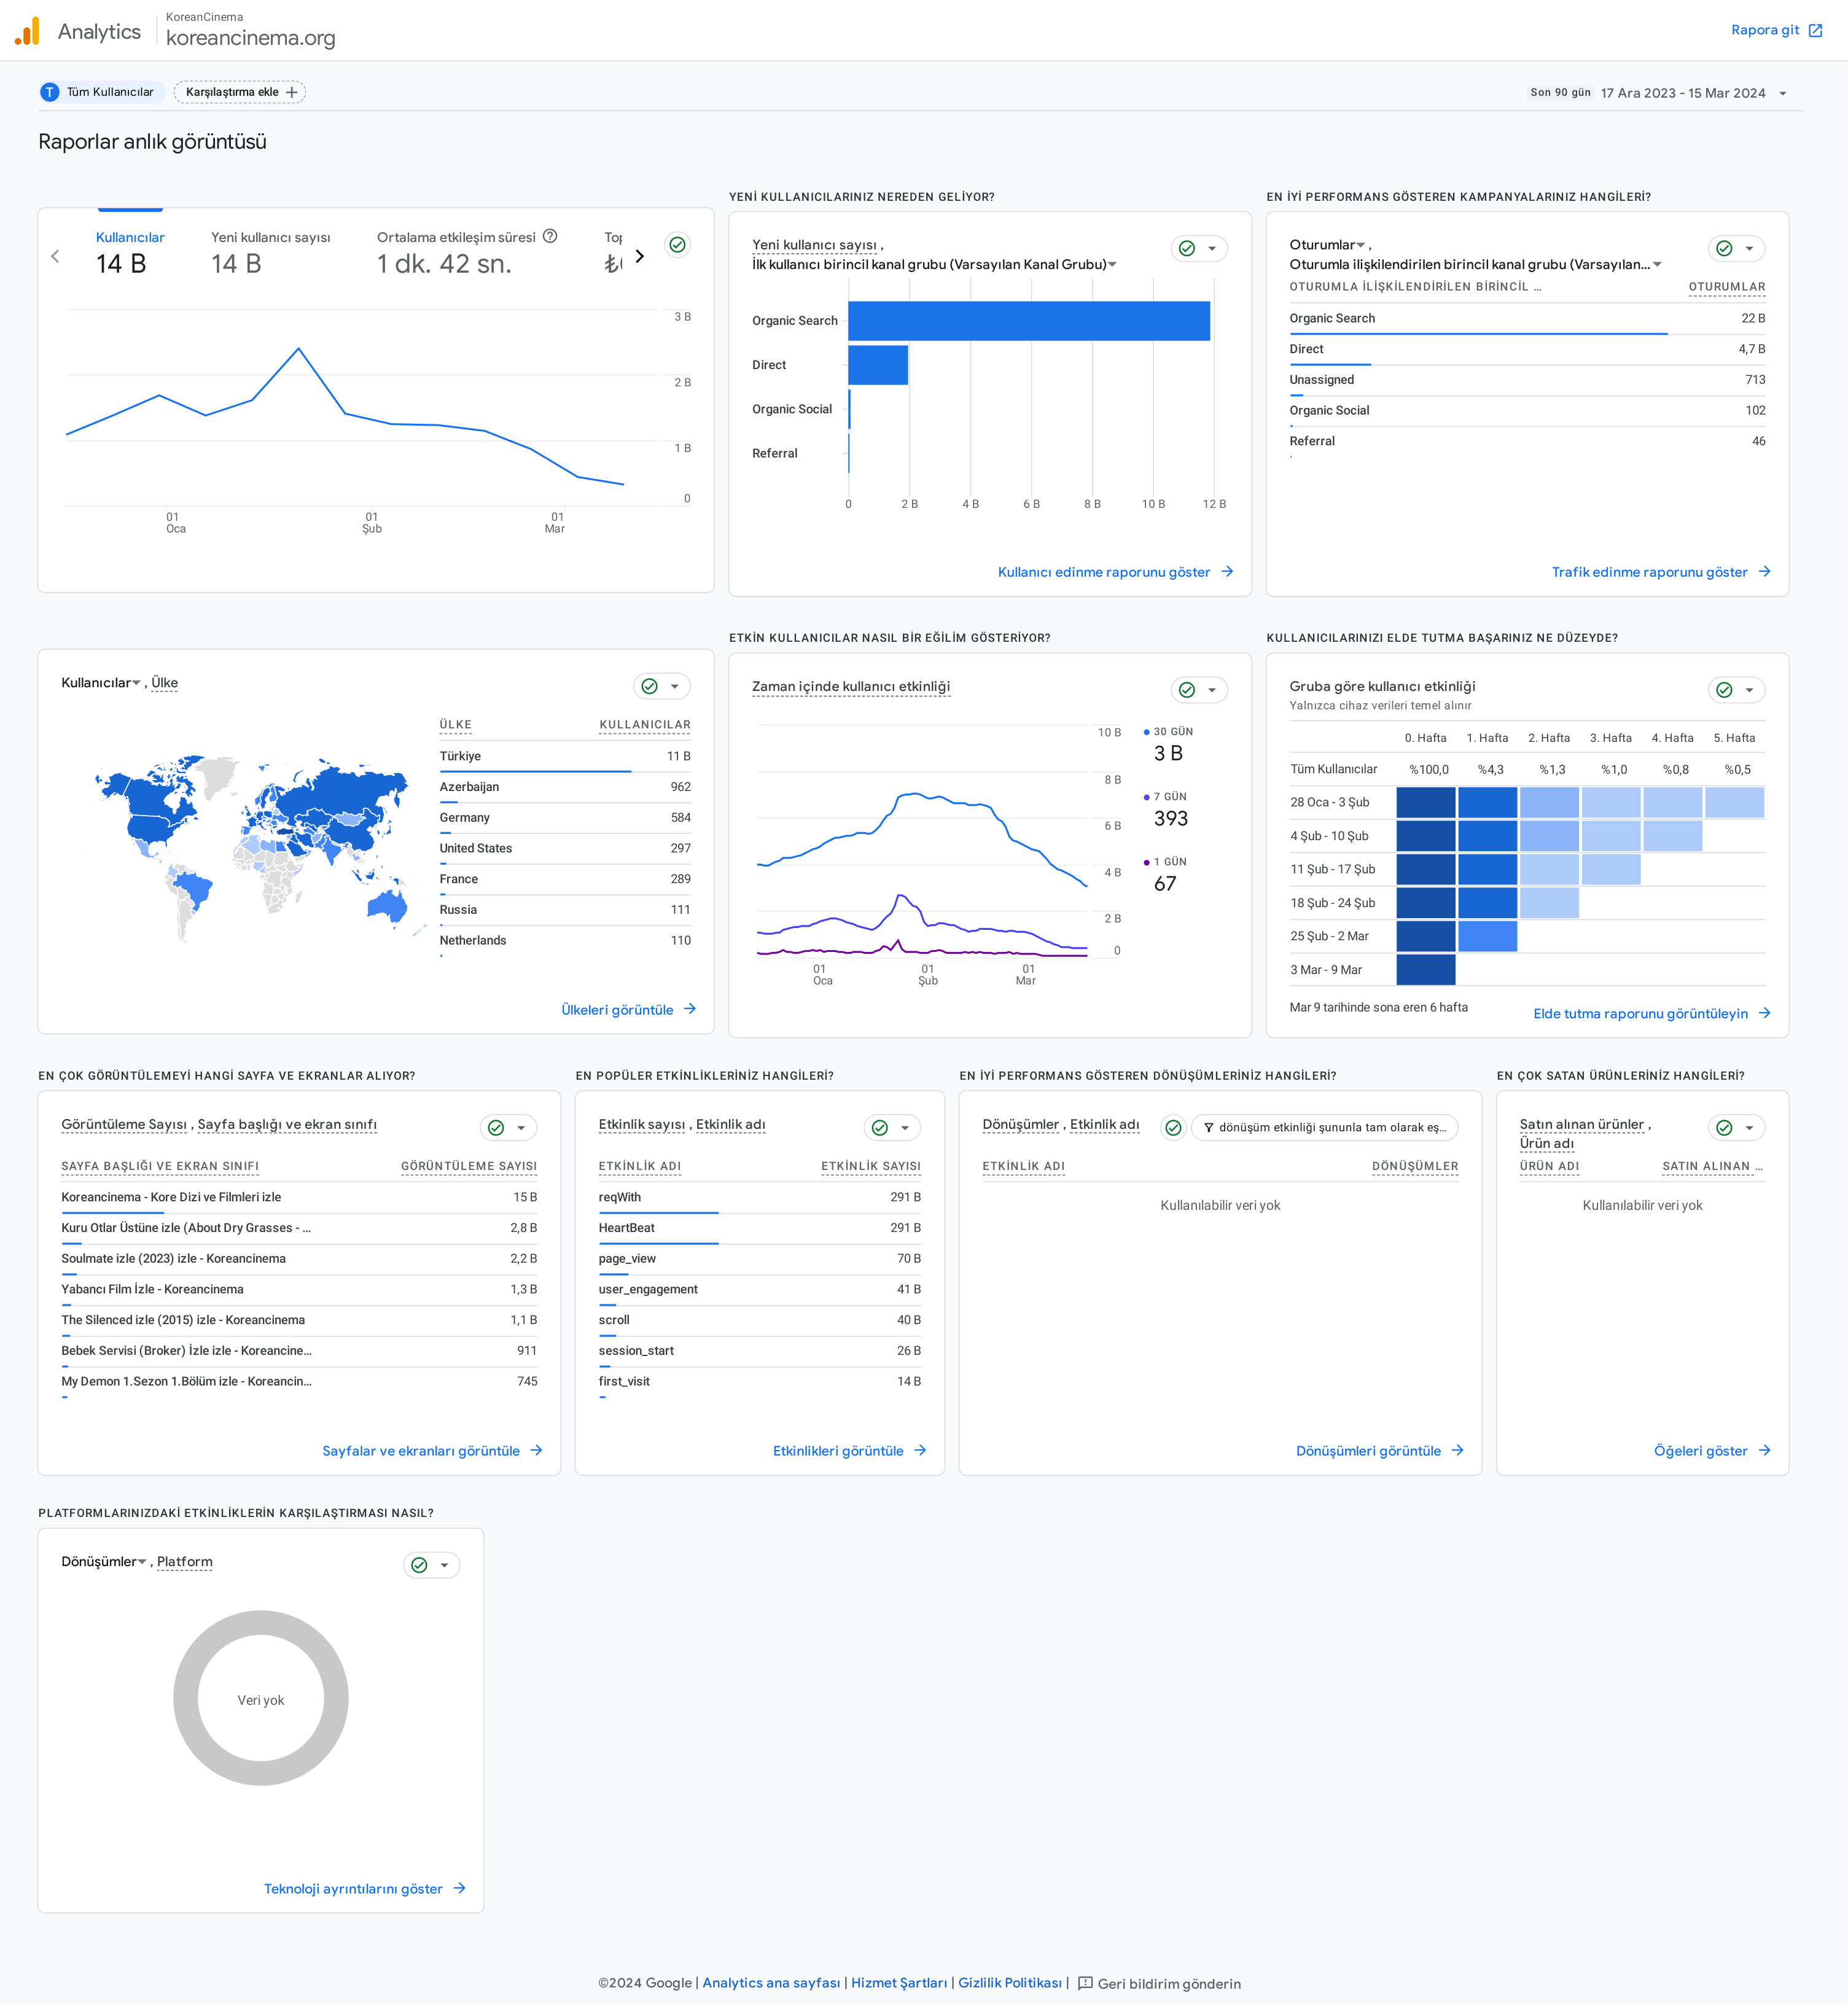1848x2004 pixels.
Task: Click the Tüm Kullanıcılar segment badge icon
Action: [49, 92]
